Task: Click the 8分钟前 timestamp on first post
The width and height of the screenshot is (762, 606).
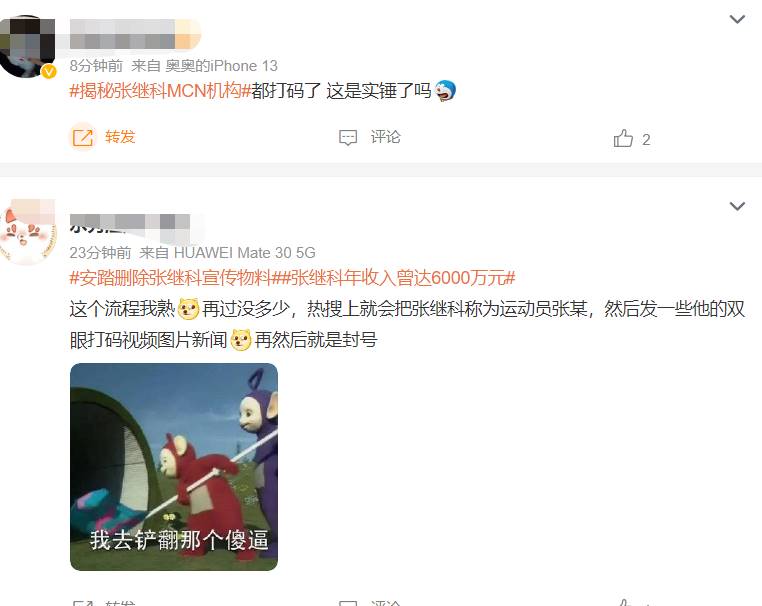Action: [96, 66]
